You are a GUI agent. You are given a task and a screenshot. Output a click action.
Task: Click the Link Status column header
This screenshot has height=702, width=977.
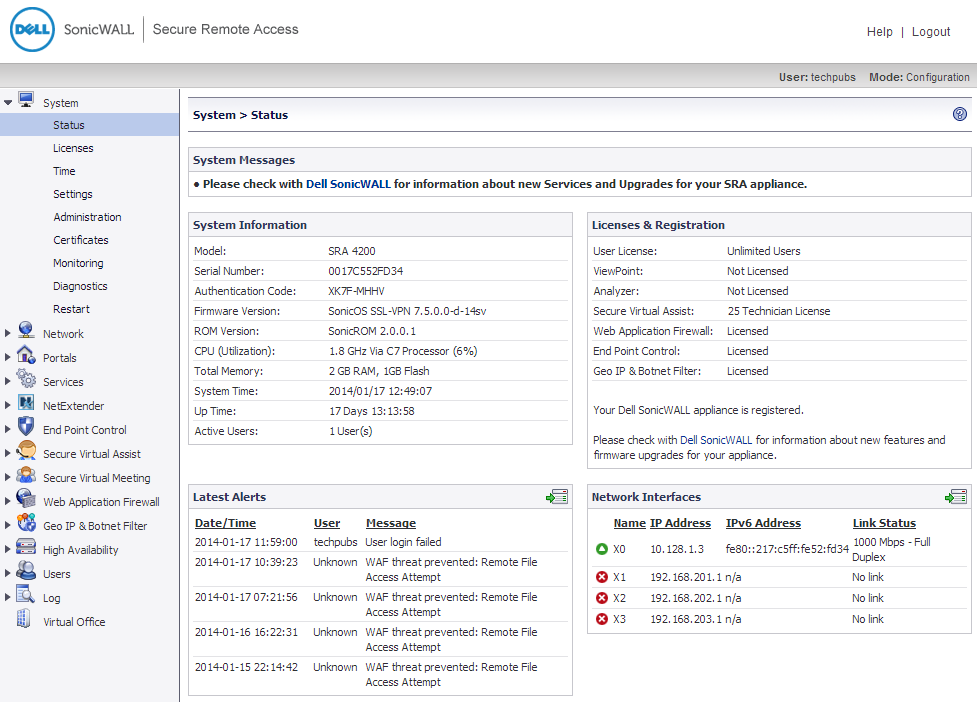pyautogui.click(x=884, y=523)
